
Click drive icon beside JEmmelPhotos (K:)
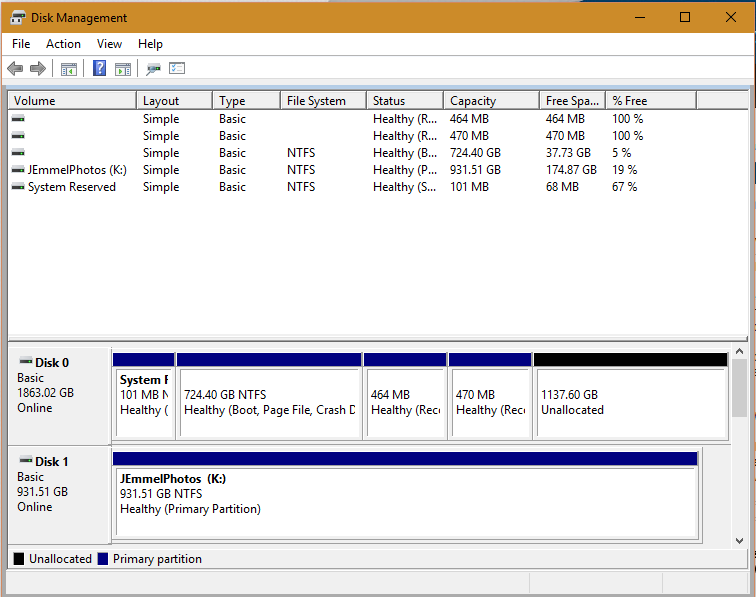click(18, 170)
